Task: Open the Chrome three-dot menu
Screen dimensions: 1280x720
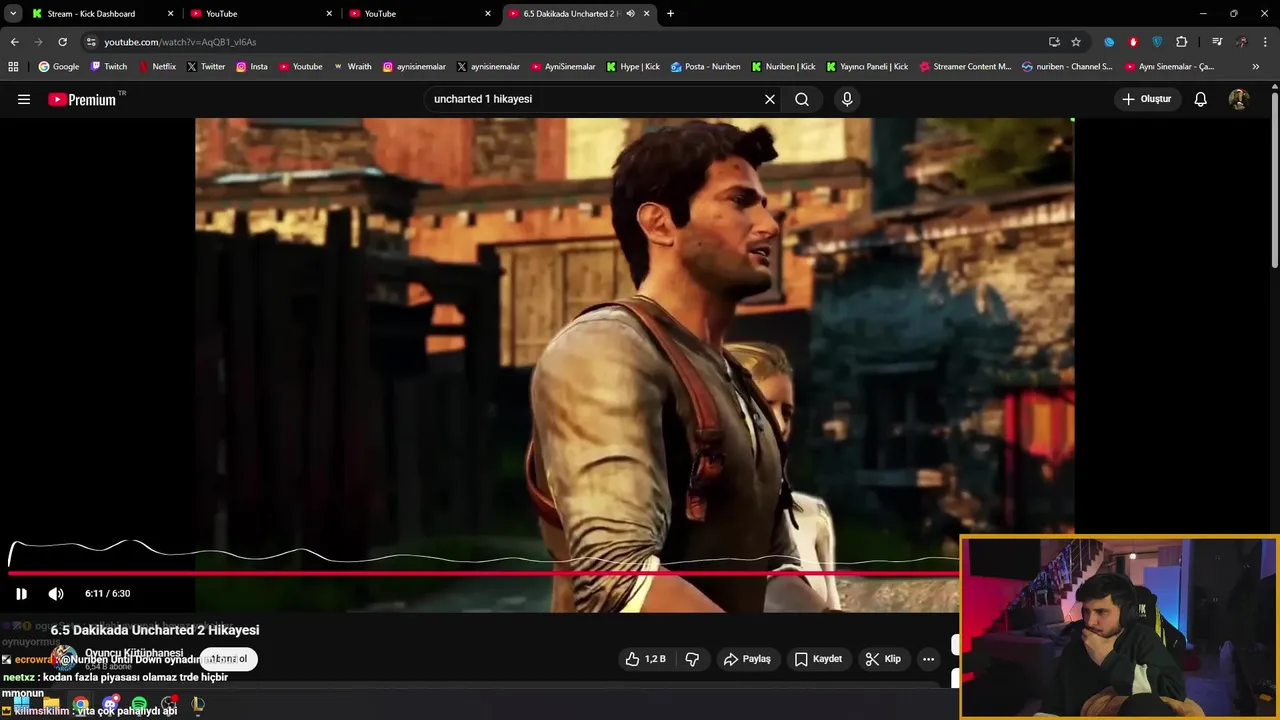Action: pos(1265,42)
